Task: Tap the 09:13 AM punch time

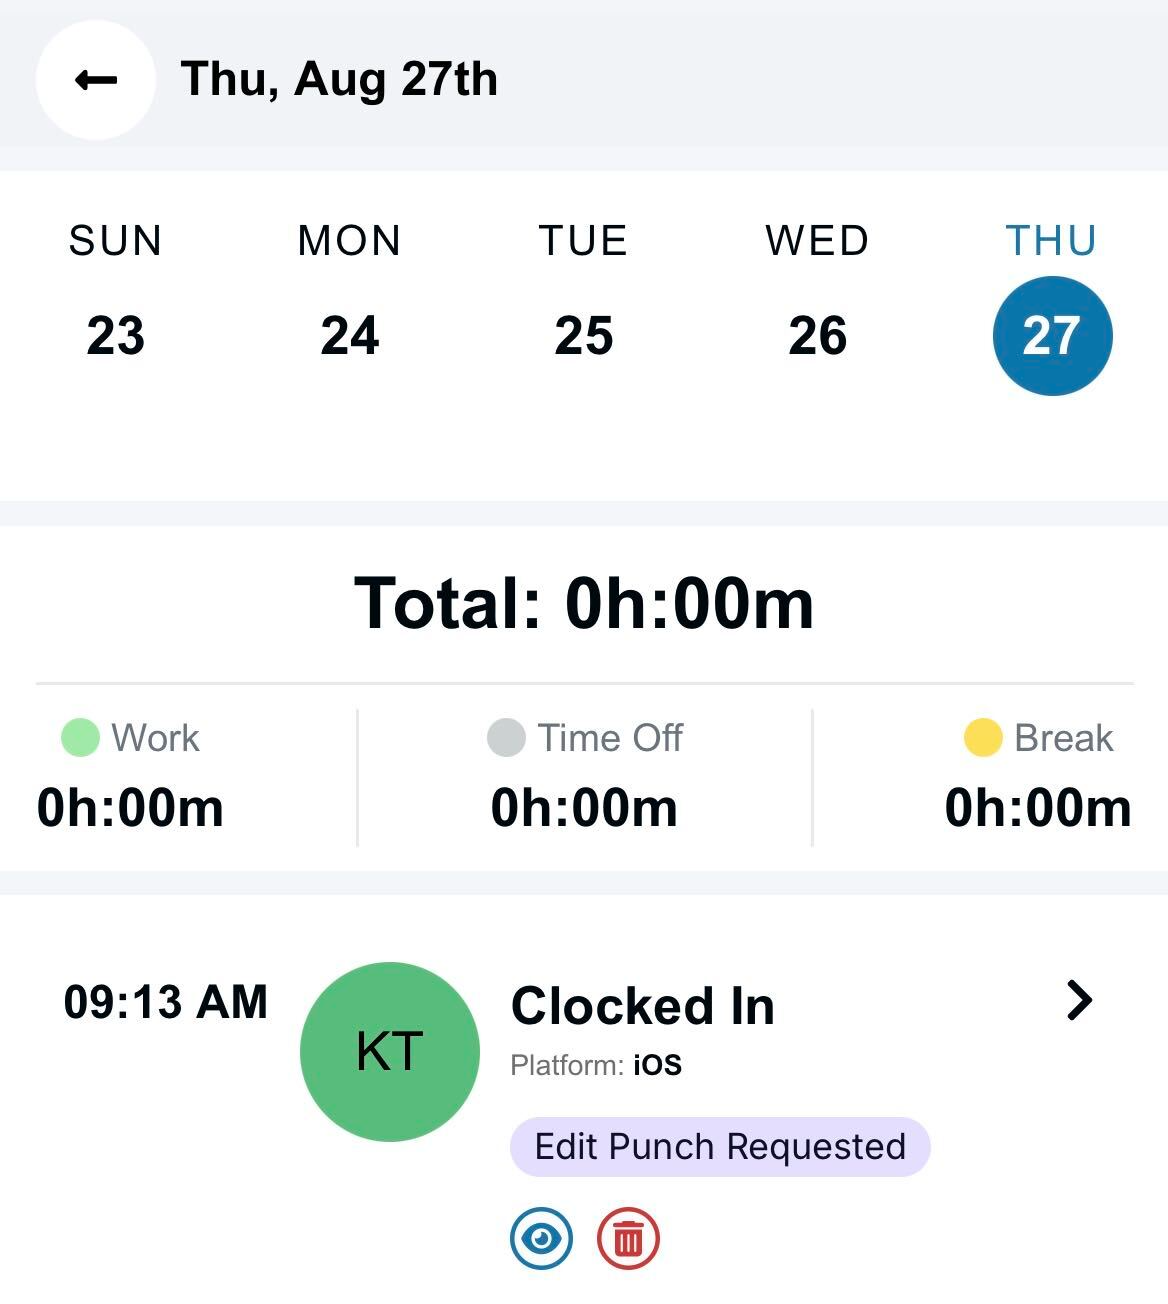Action: click(166, 1002)
